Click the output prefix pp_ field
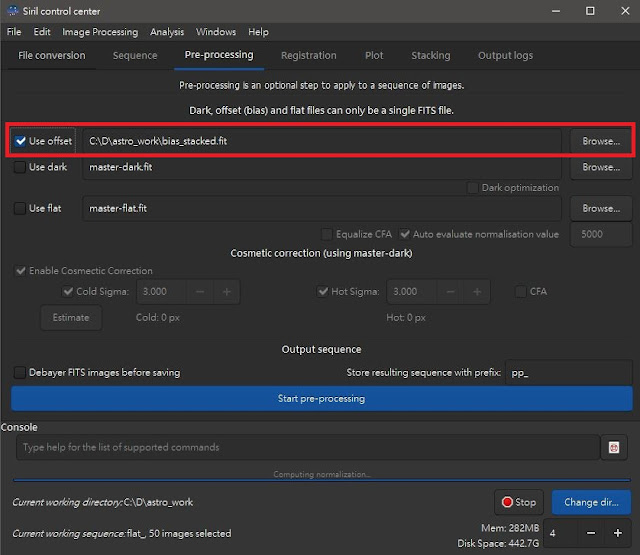640x555 pixels. [569, 373]
